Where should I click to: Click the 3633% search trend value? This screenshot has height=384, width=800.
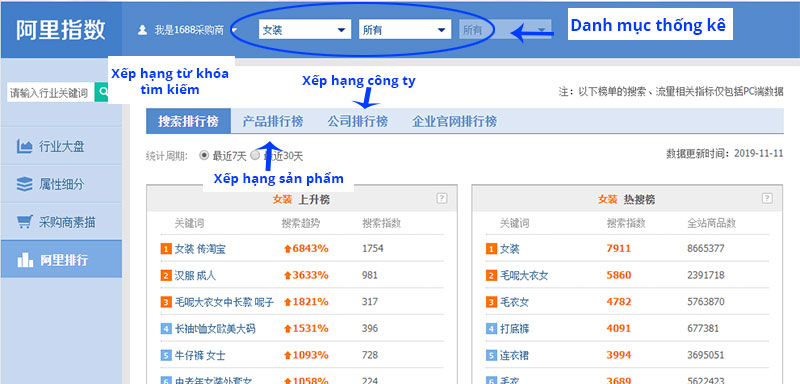click(x=306, y=275)
